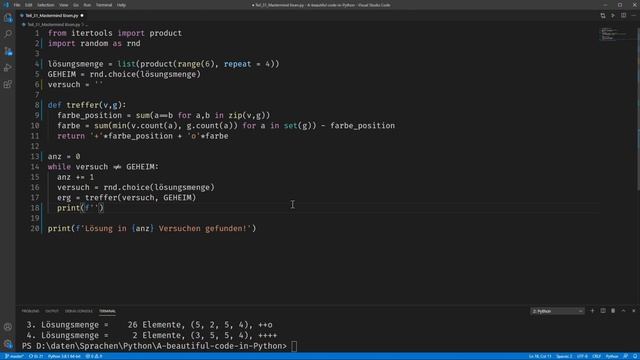Switch to the Output panel tab
Image resolution: width=640 pixels, height=360 pixels.
[x=52, y=311]
